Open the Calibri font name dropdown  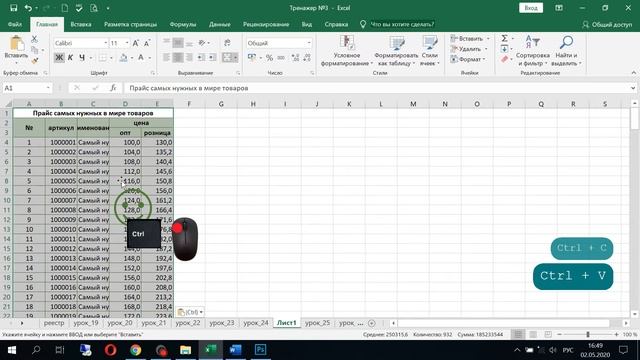click(x=105, y=43)
